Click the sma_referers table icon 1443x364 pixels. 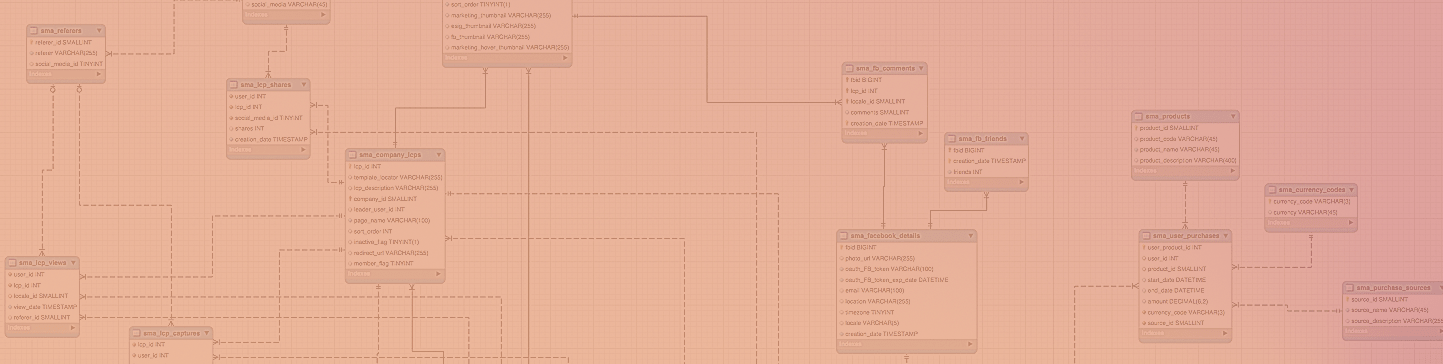[34, 31]
